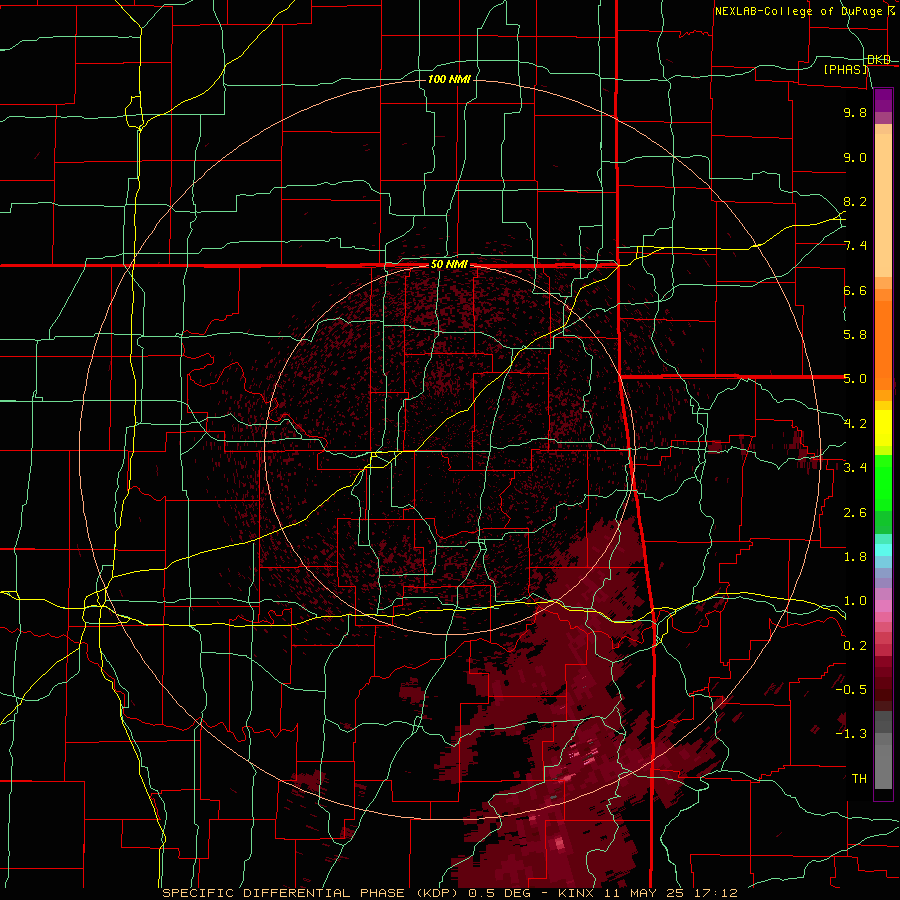Click the cyan segment of the color bar

[x=883, y=550]
